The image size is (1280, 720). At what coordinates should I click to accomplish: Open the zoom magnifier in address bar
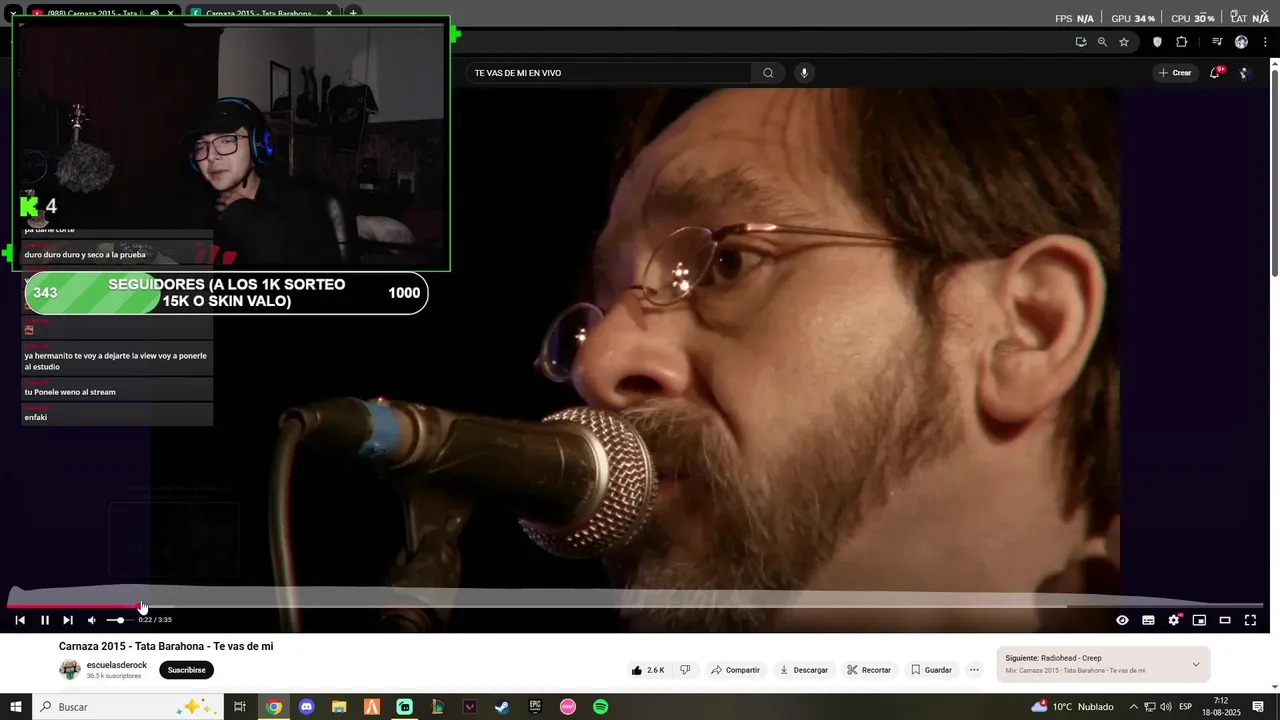pos(1102,42)
